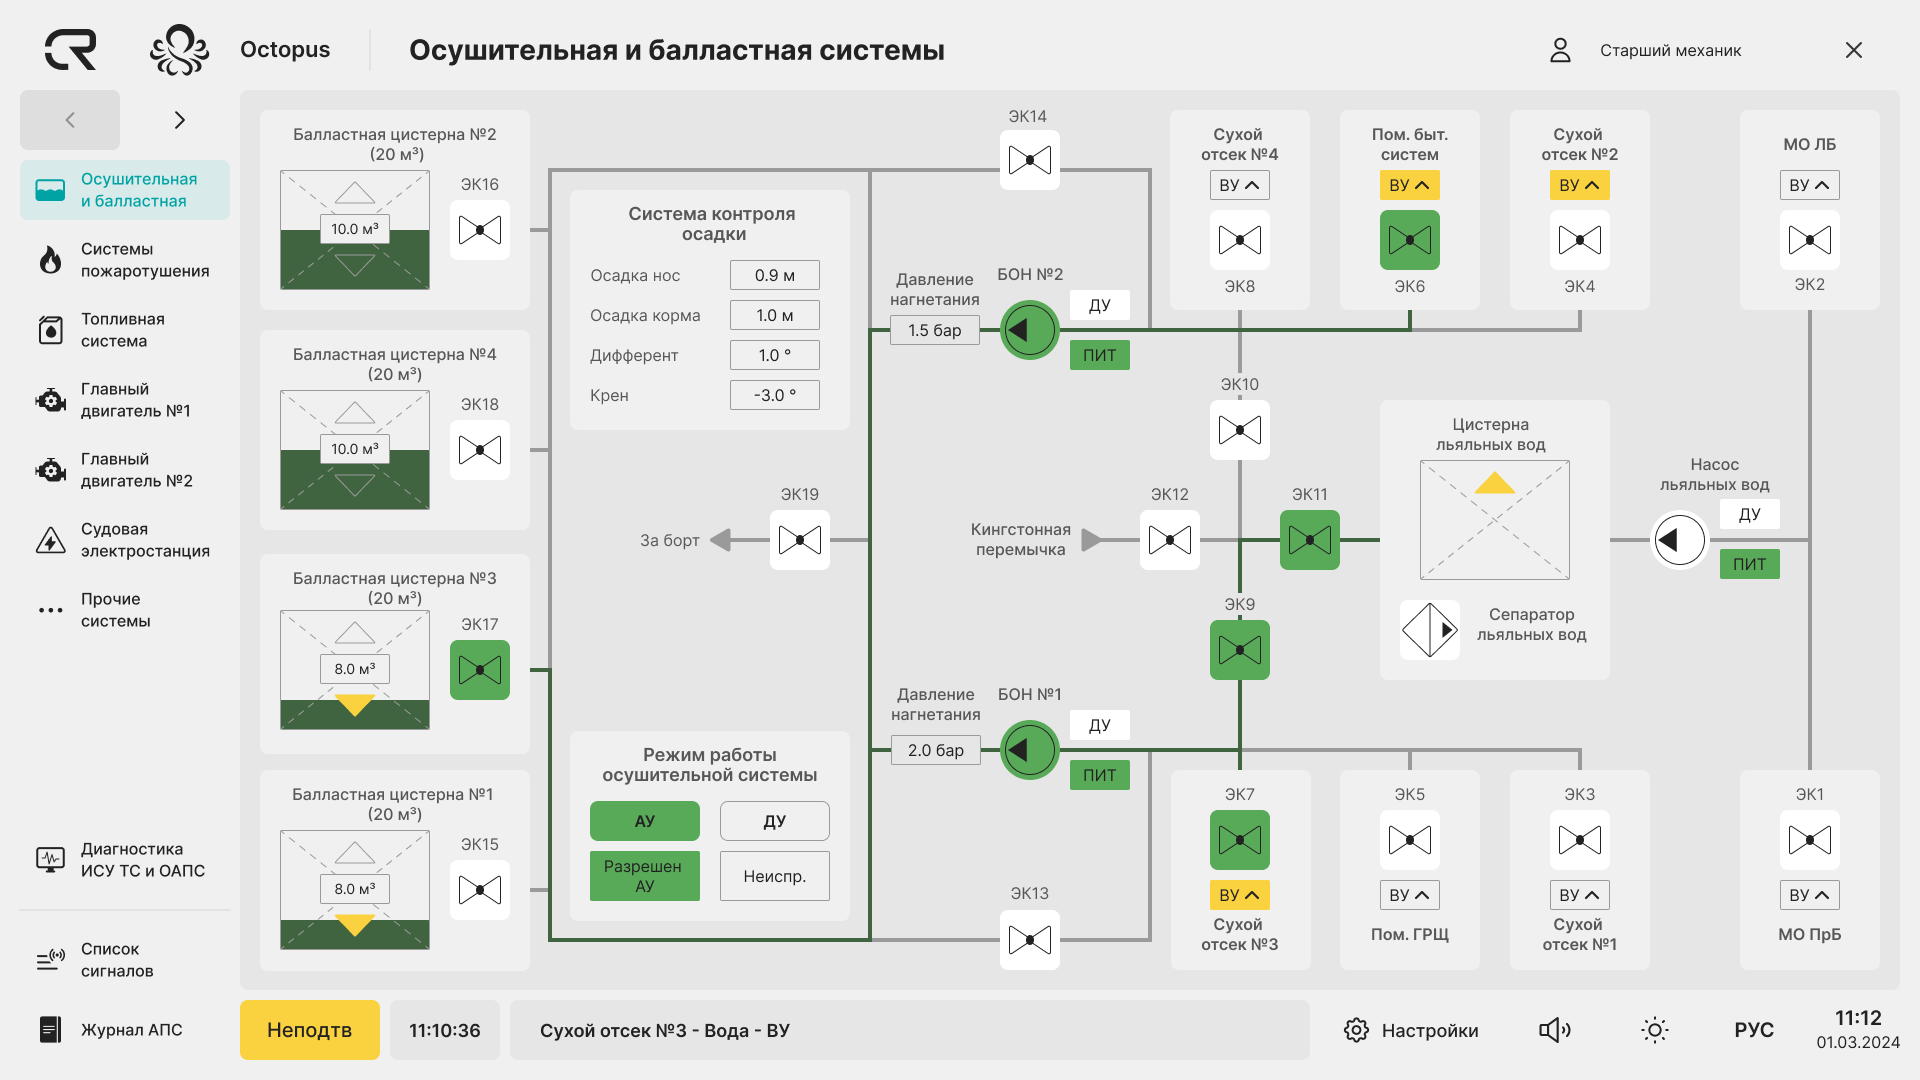Click valve ЭК18 icon

(x=480, y=450)
